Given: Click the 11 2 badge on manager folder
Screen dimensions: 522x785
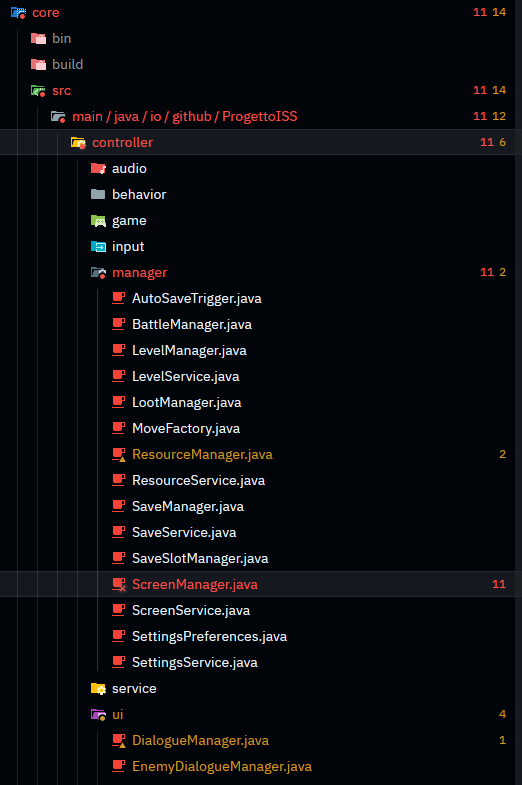Looking at the screenshot, I should [493, 272].
